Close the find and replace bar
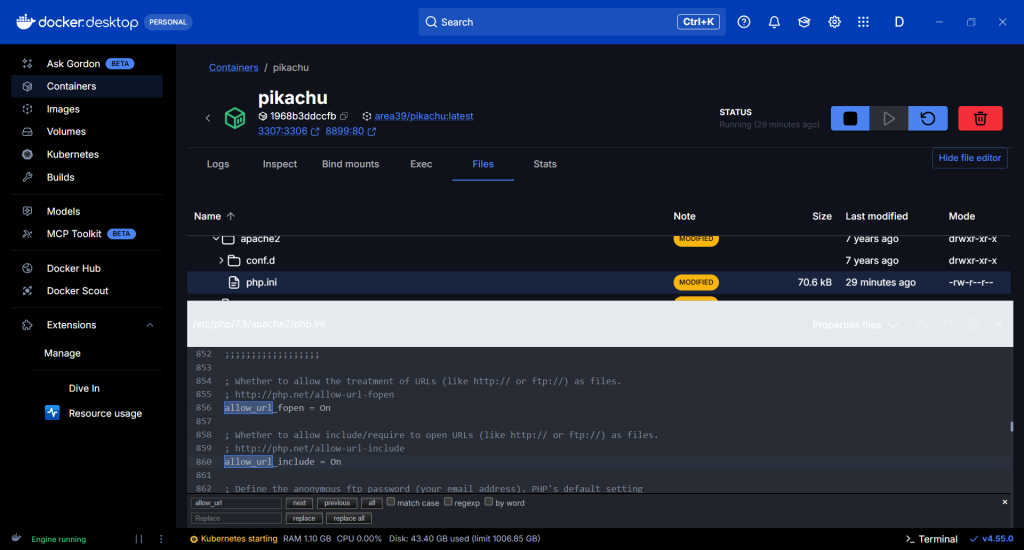 [x=1004, y=502]
